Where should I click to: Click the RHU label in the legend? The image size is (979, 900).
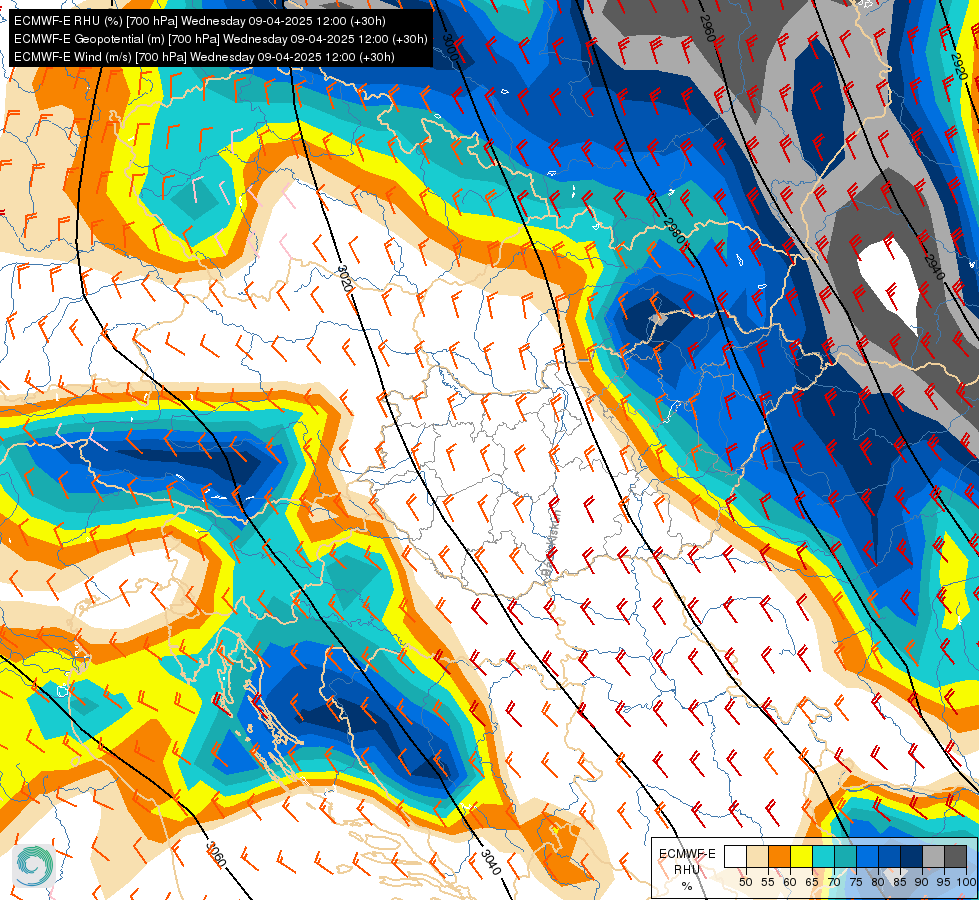687,869
